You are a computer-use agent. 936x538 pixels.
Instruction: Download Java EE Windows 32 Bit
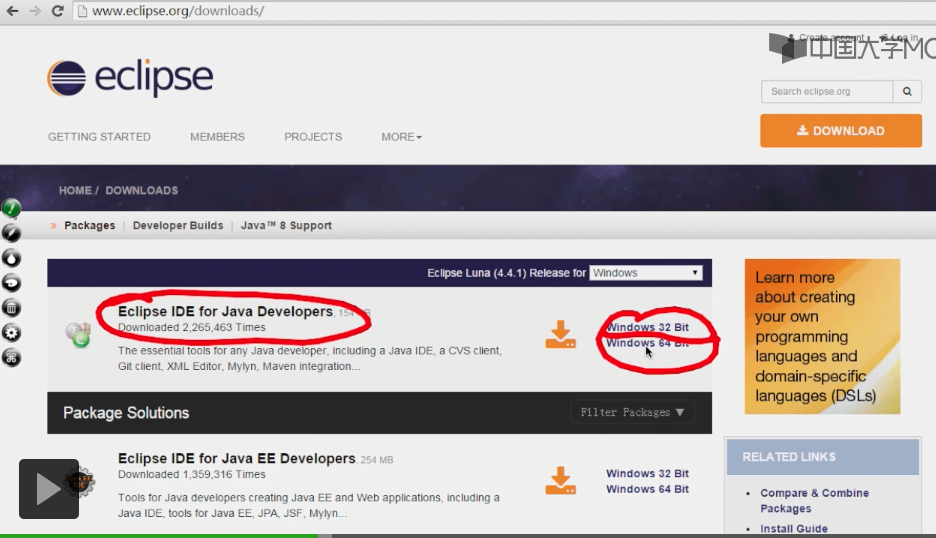pyautogui.click(x=648, y=474)
